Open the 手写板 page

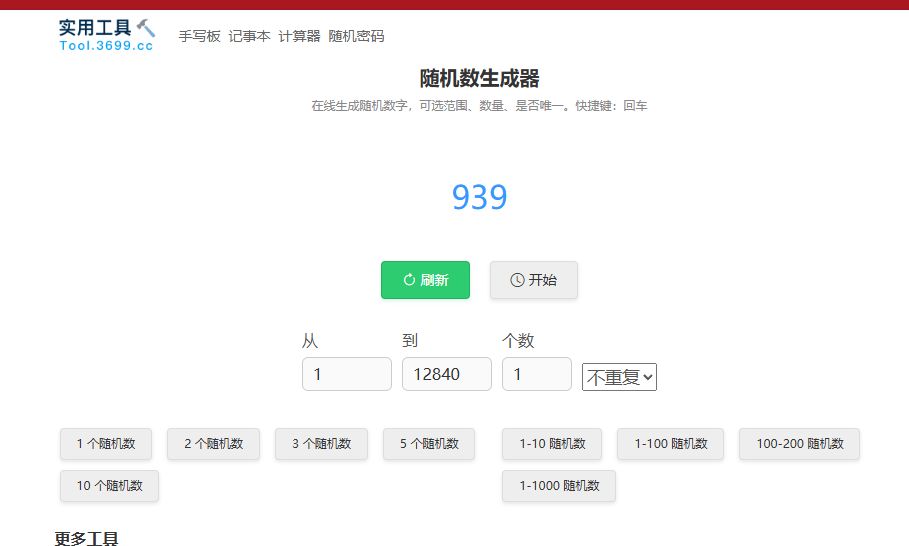tap(199, 37)
